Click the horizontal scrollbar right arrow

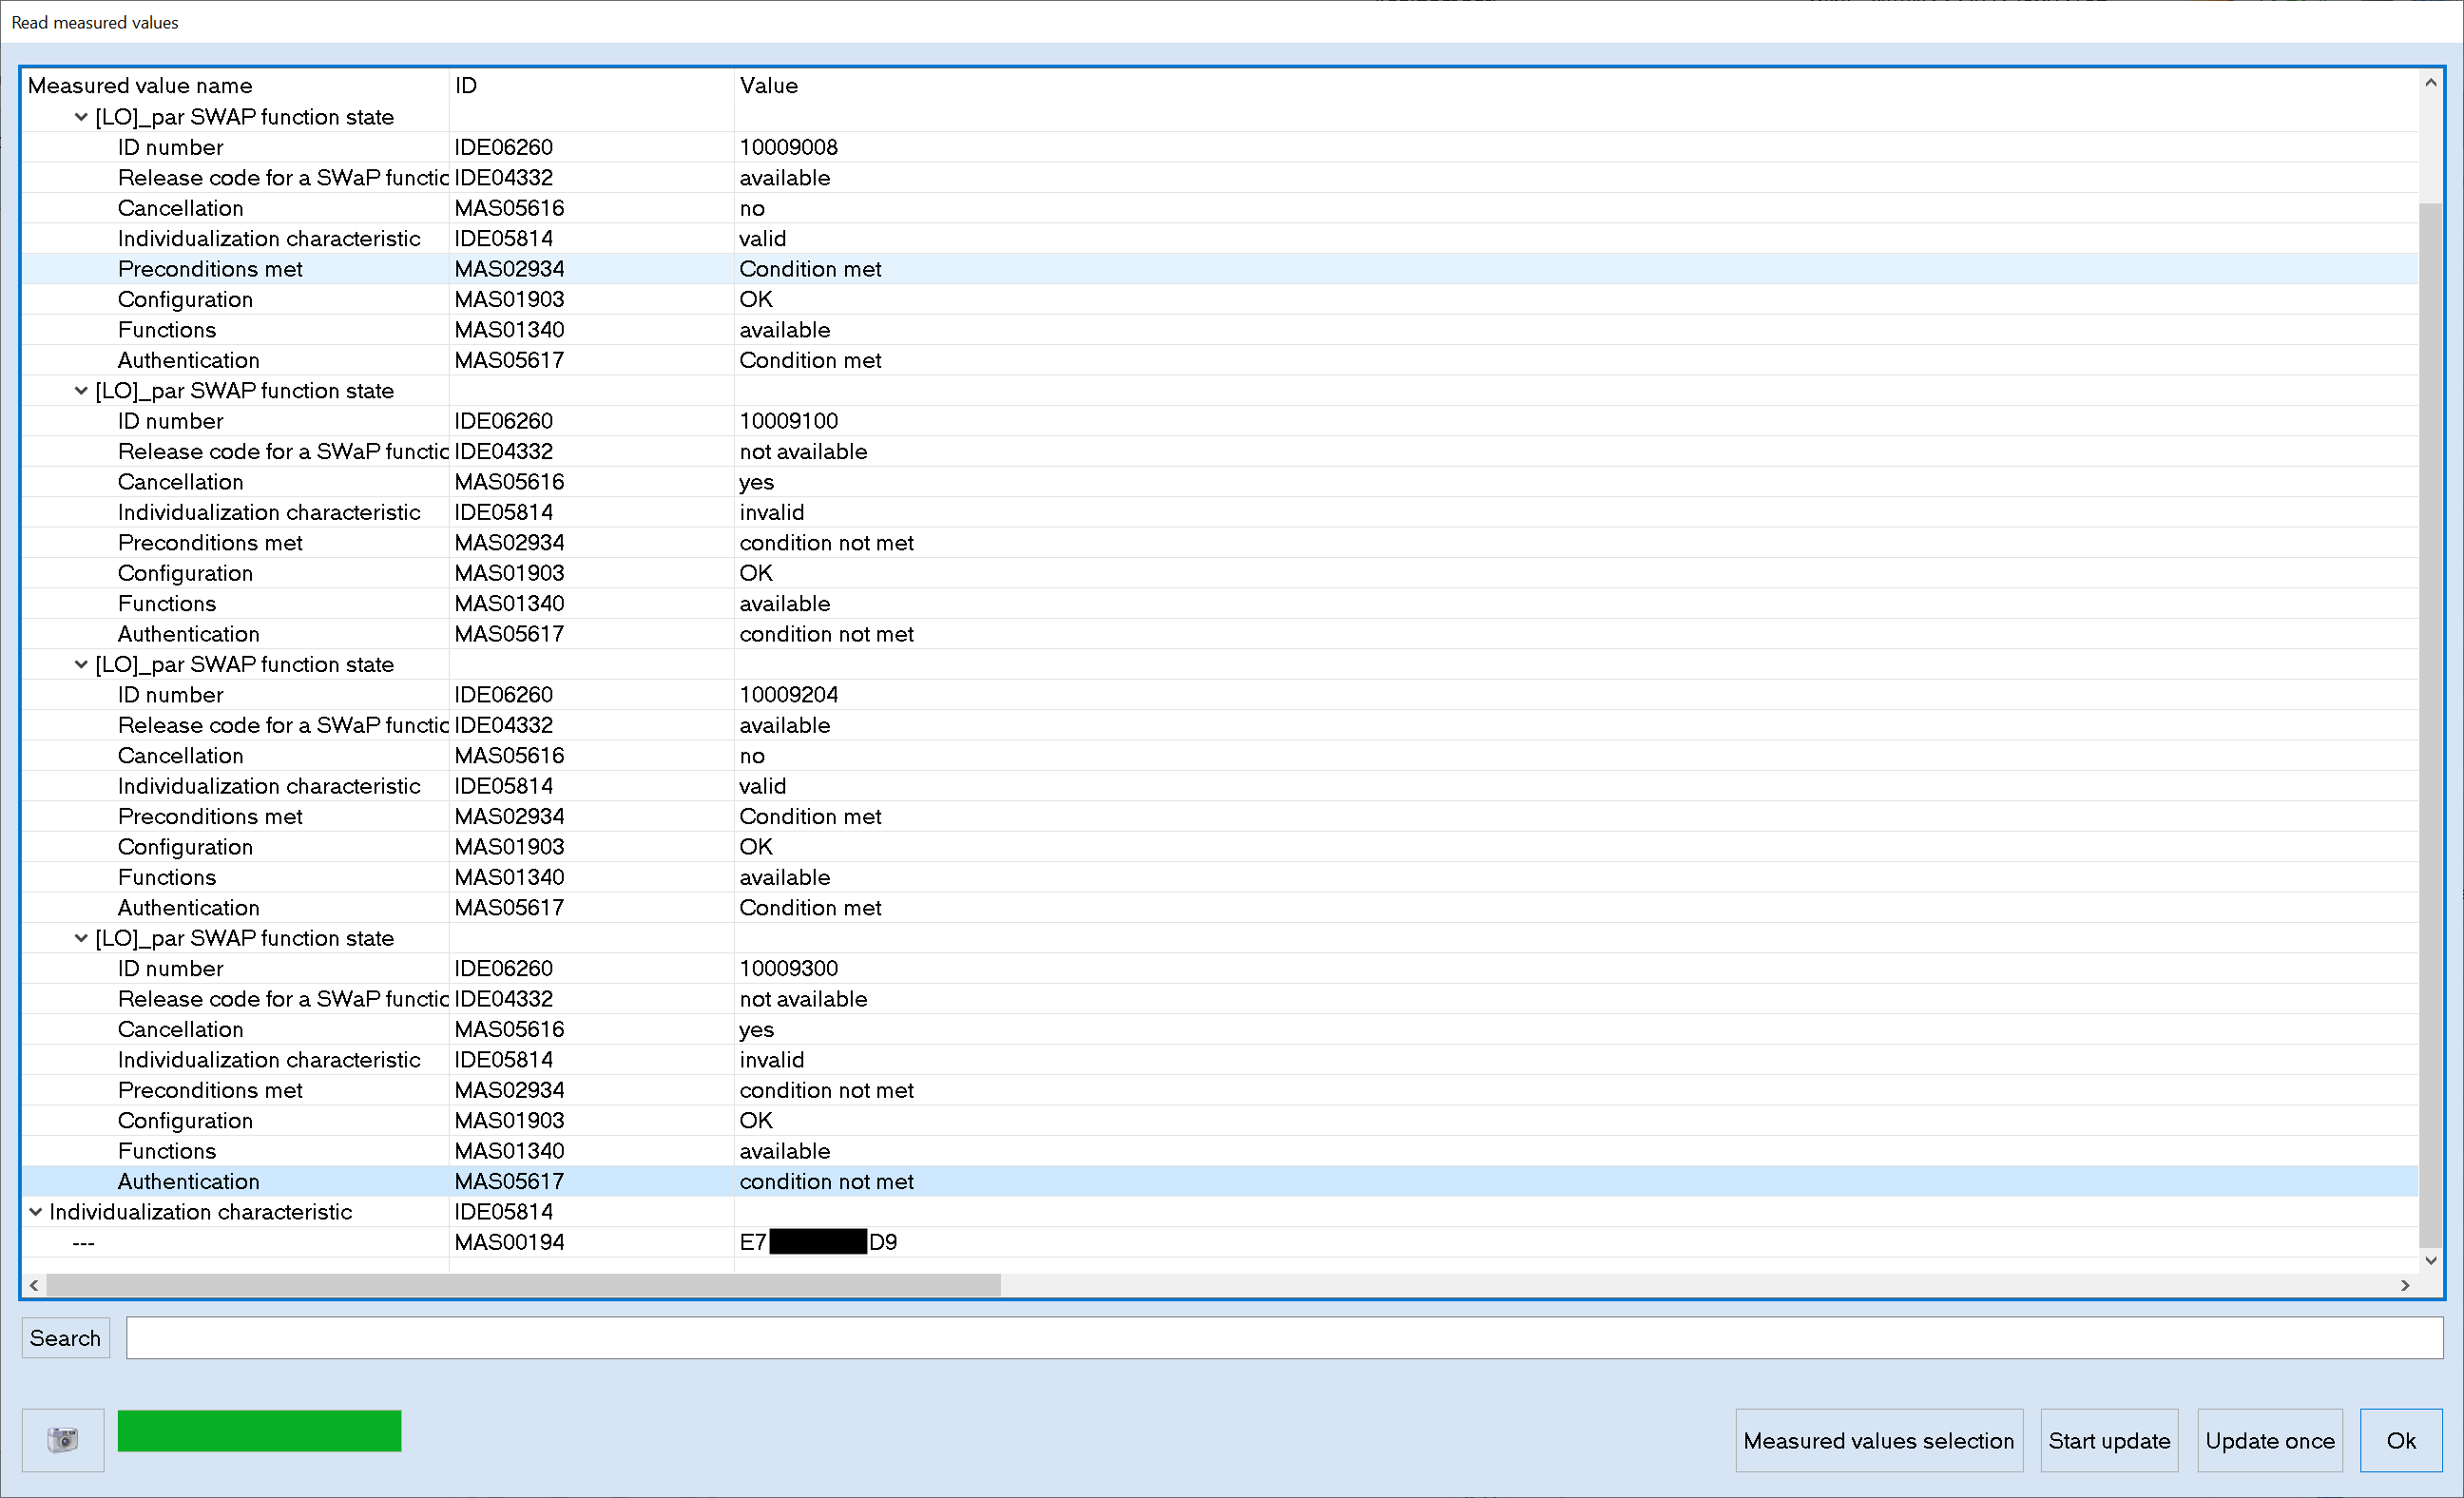pos(2404,1285)
